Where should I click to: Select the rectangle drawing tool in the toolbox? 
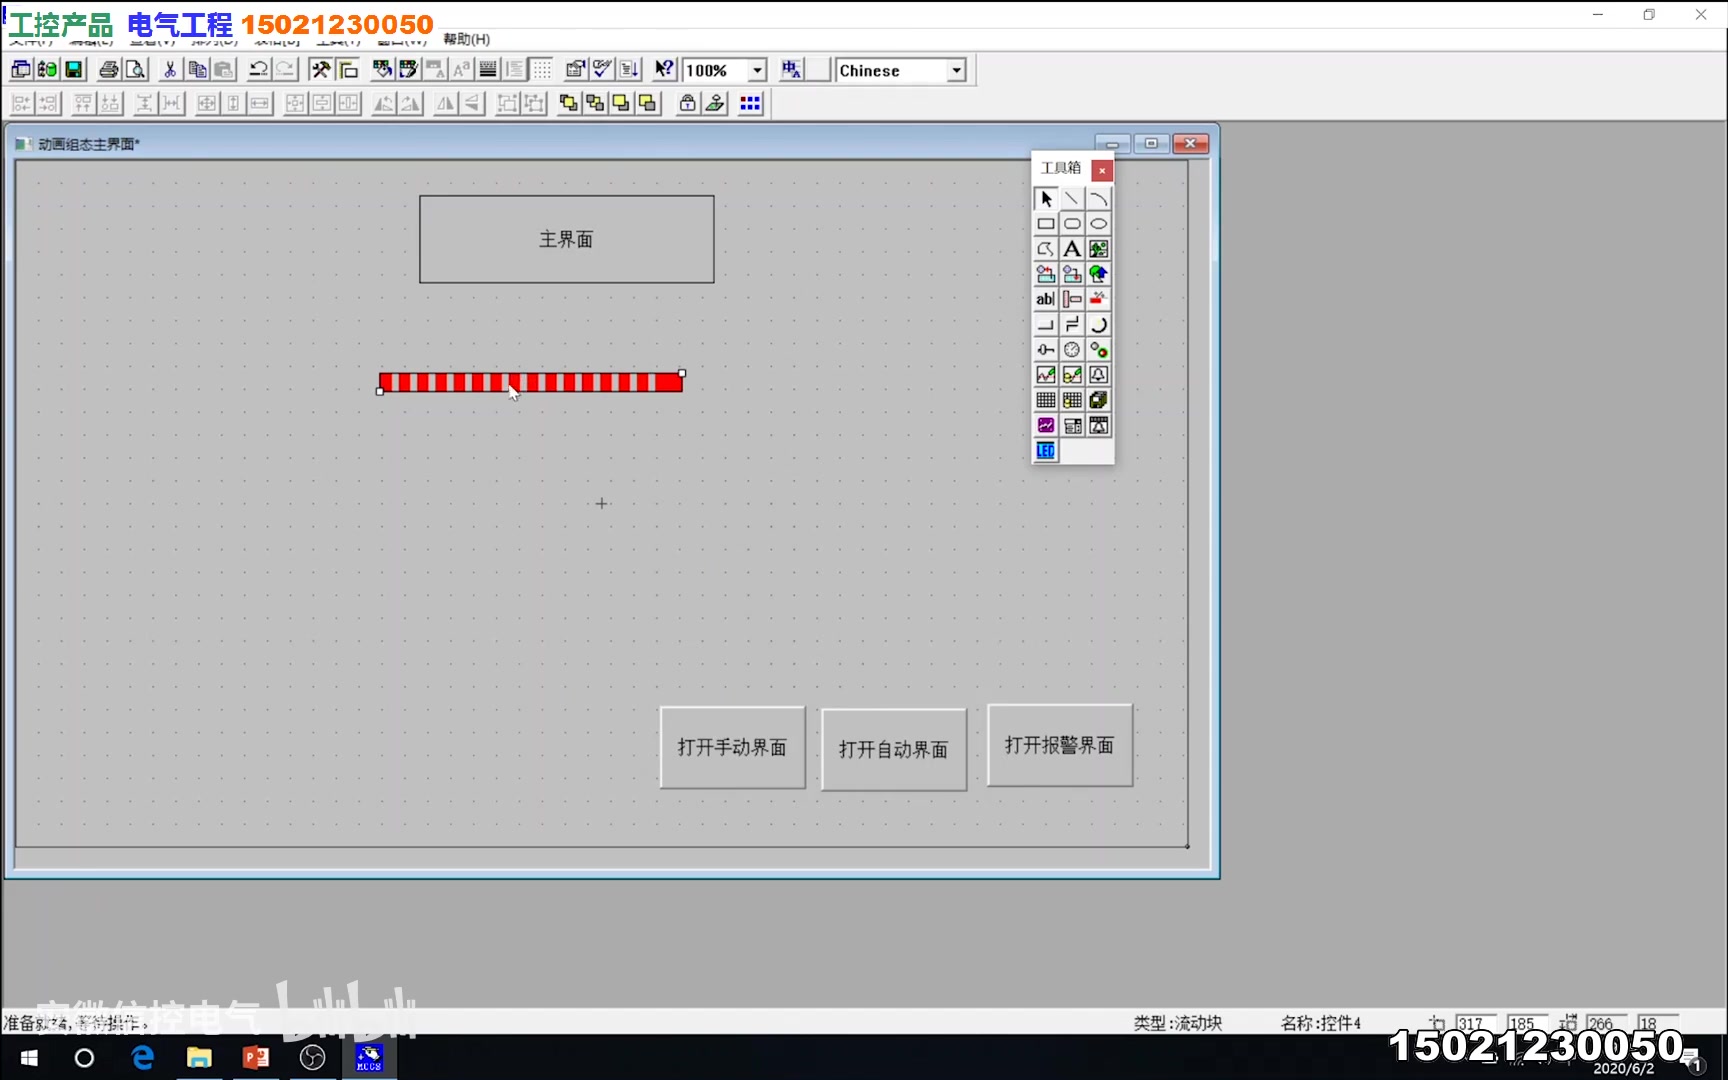click(1046, 224)
